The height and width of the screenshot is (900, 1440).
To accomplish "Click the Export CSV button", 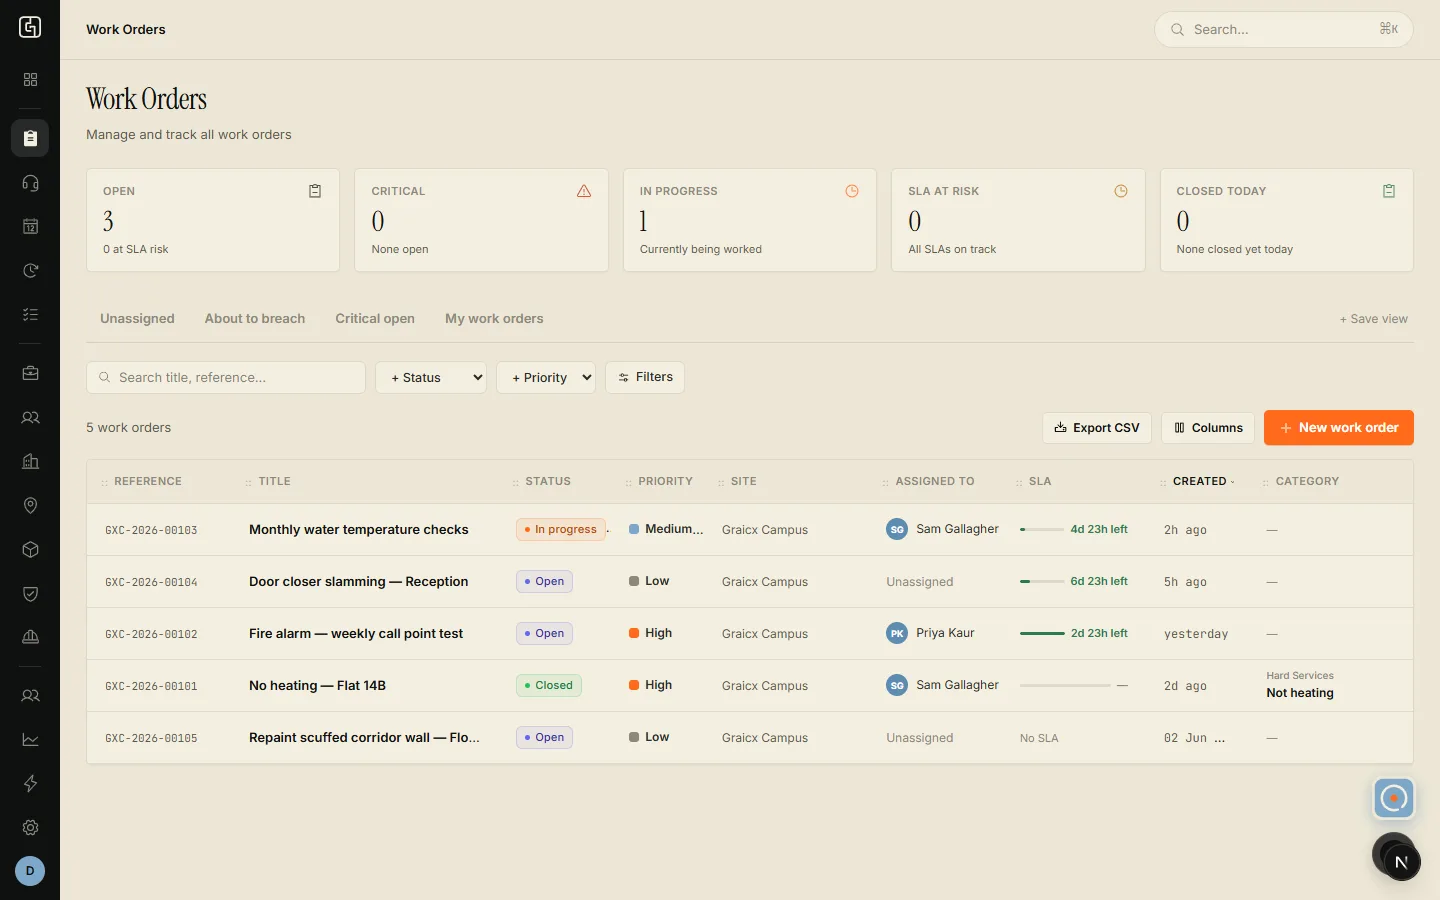I will pyautogui.click(x=1097, y=428).
